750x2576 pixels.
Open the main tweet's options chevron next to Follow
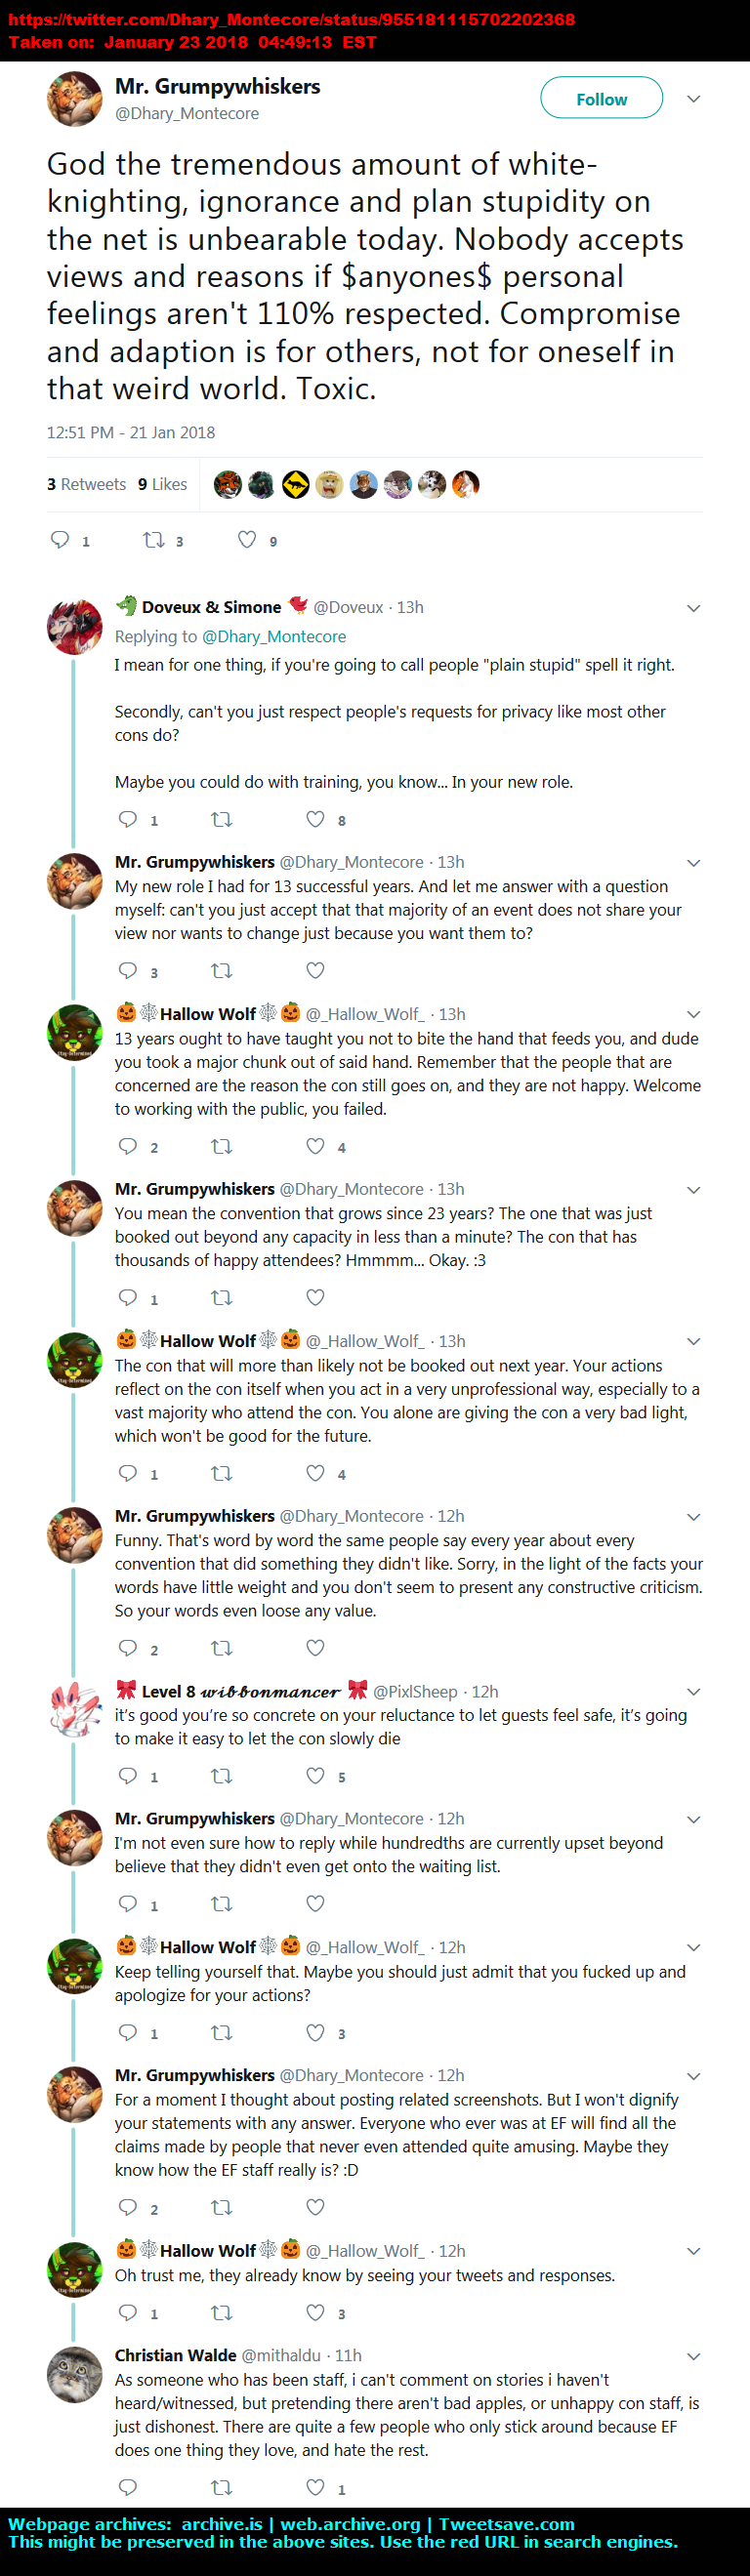pyautogui.click(x=694, y=99)
